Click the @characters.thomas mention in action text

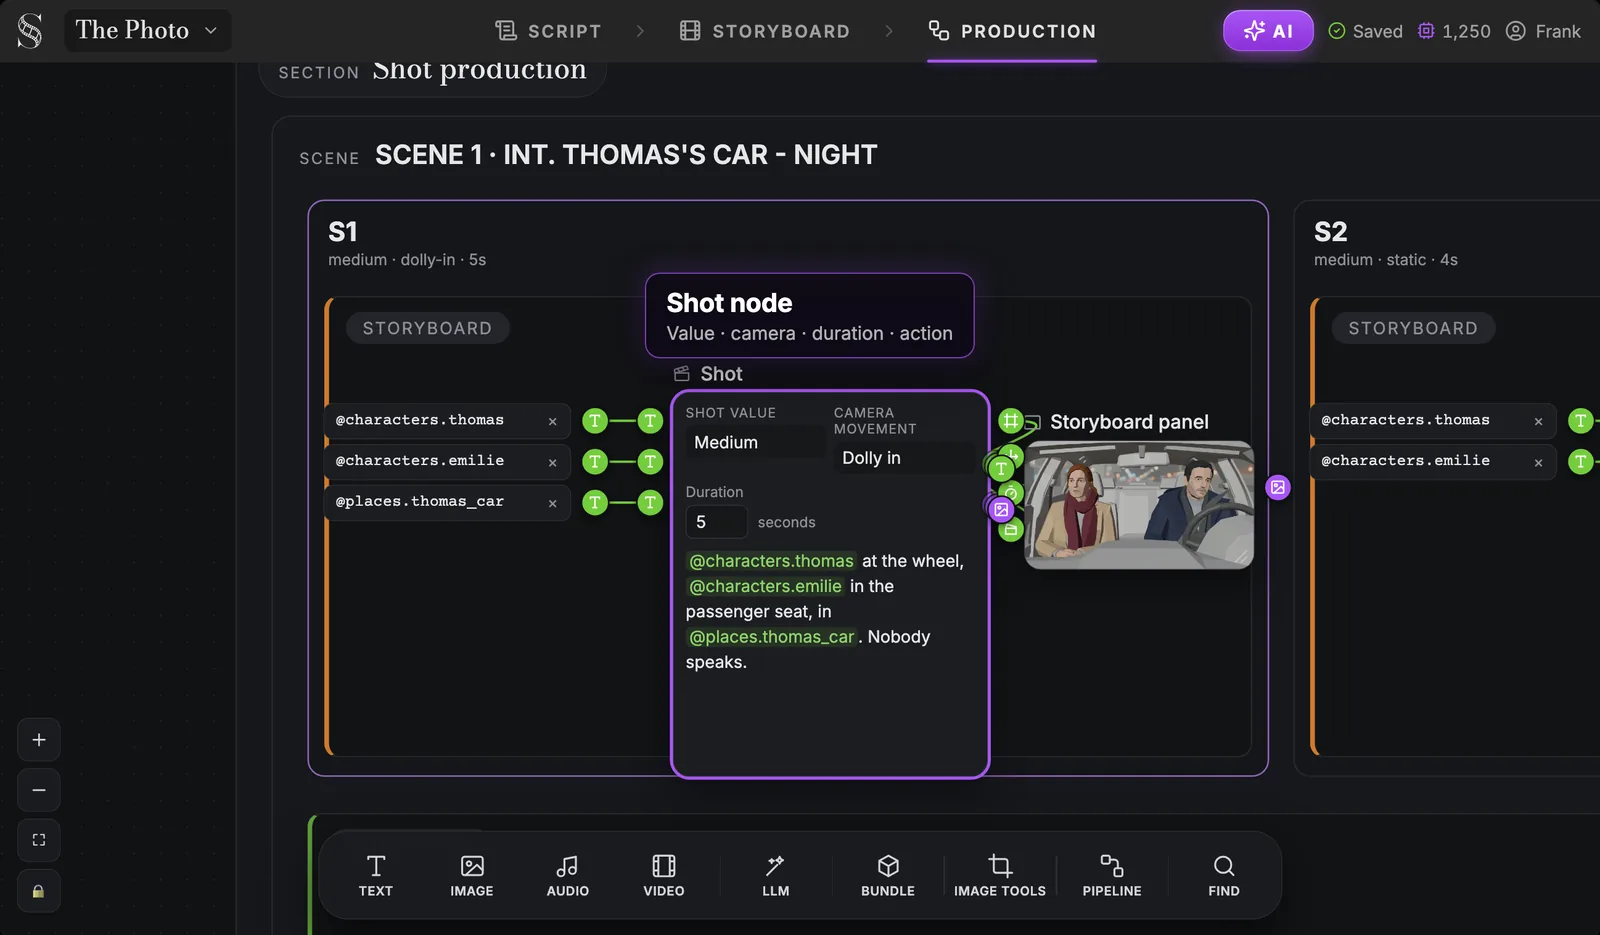point(771,561)
